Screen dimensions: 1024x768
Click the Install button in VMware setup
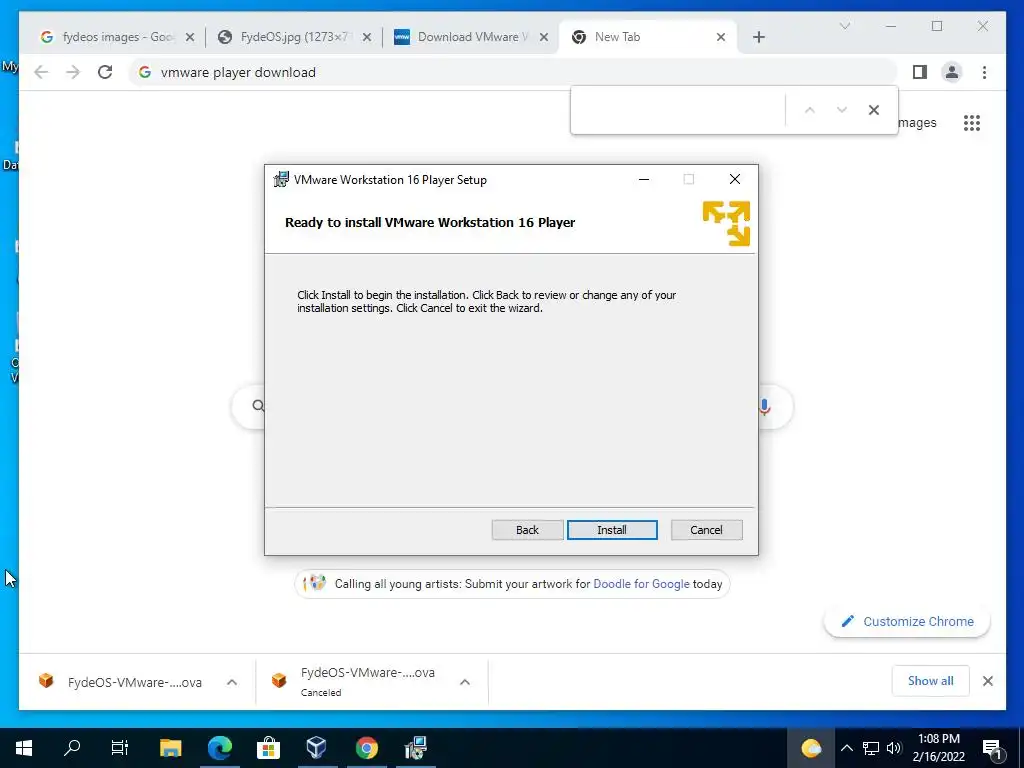coord(612,530)
